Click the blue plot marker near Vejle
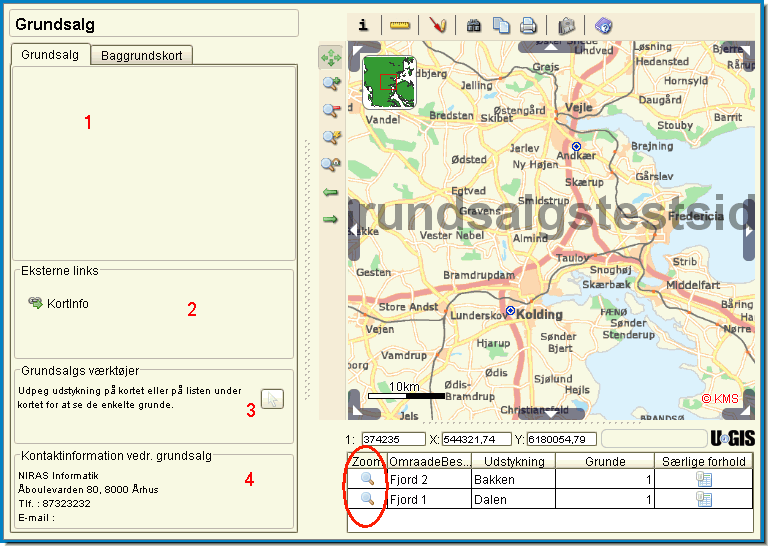 click(576, 146)
